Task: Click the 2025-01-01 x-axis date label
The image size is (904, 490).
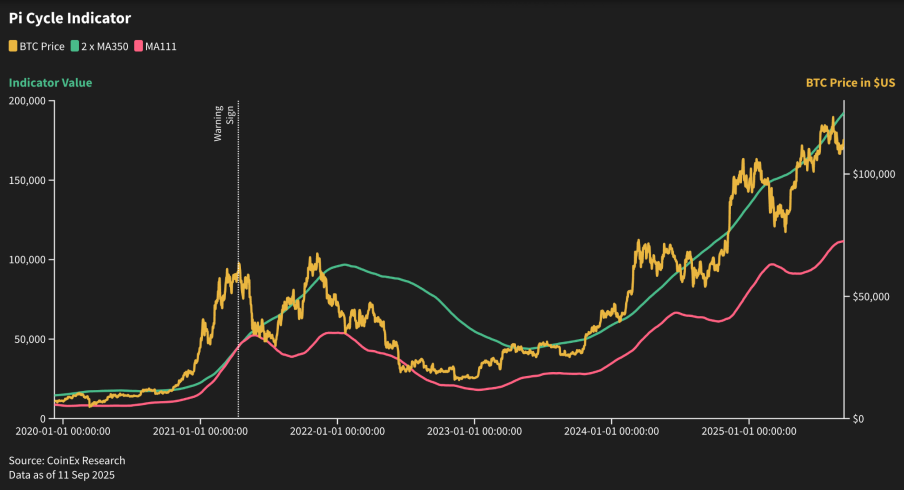Action: click(749, 431)
